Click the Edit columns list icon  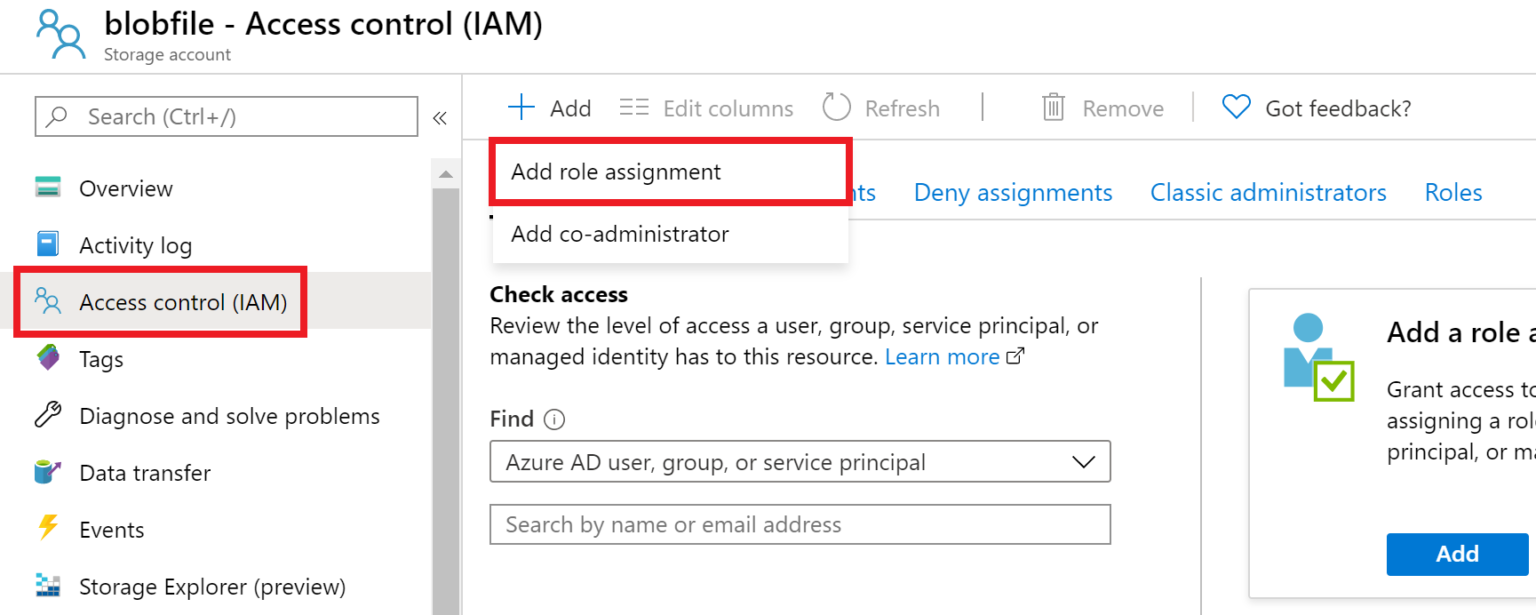coord(634,107)
